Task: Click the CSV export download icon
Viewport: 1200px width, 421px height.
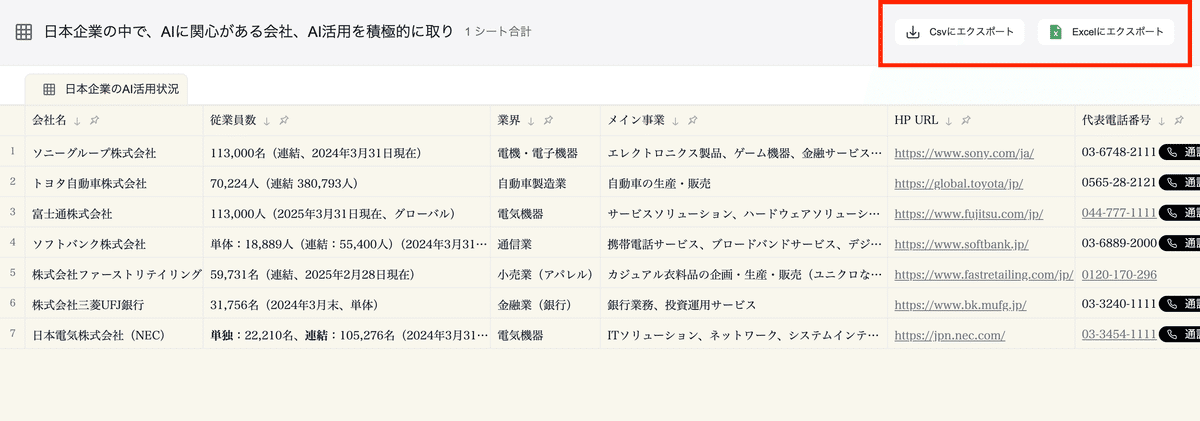Action: click(x=912, y=32)
